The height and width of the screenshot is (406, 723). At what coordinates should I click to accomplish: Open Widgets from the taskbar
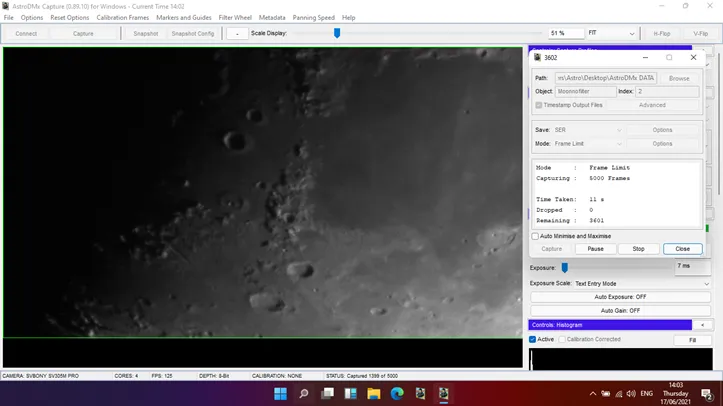[x=350, y=394]
